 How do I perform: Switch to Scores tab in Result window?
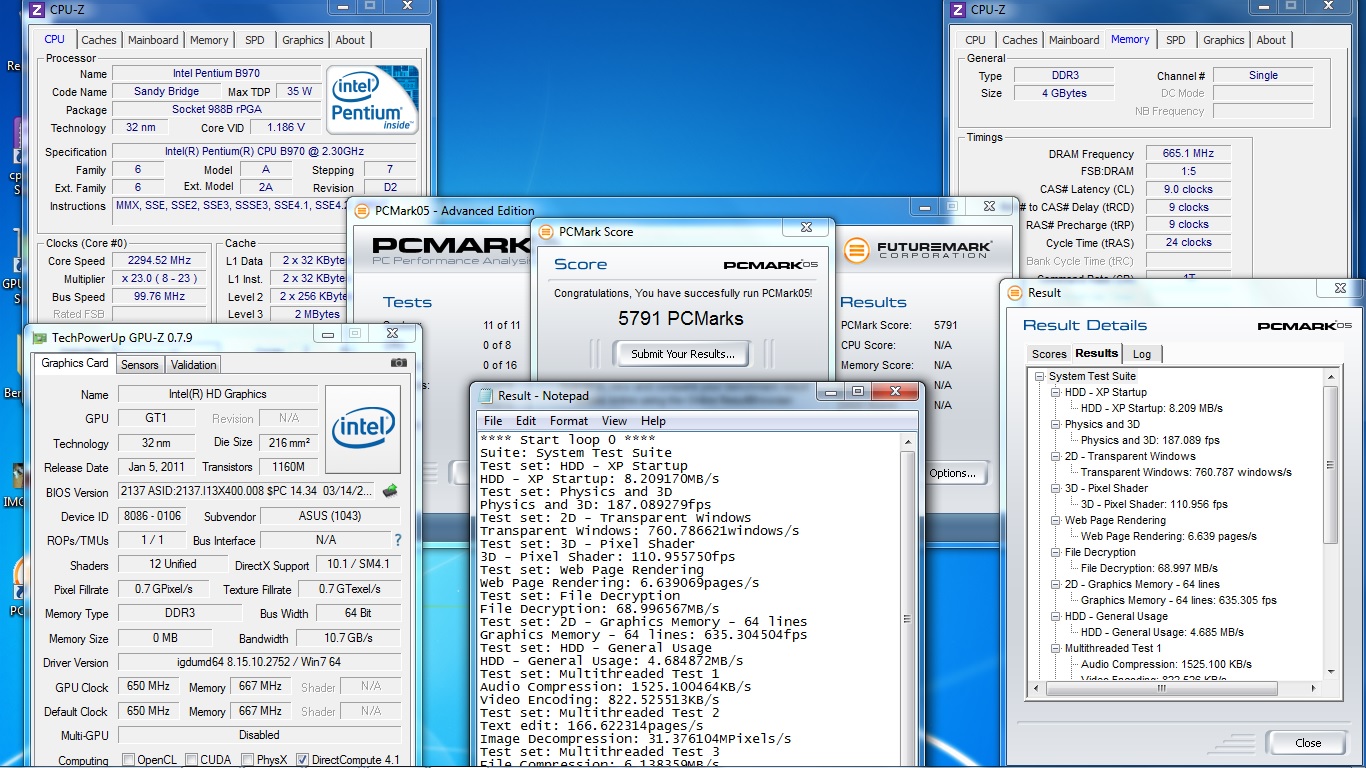[x=1049, y=354]
